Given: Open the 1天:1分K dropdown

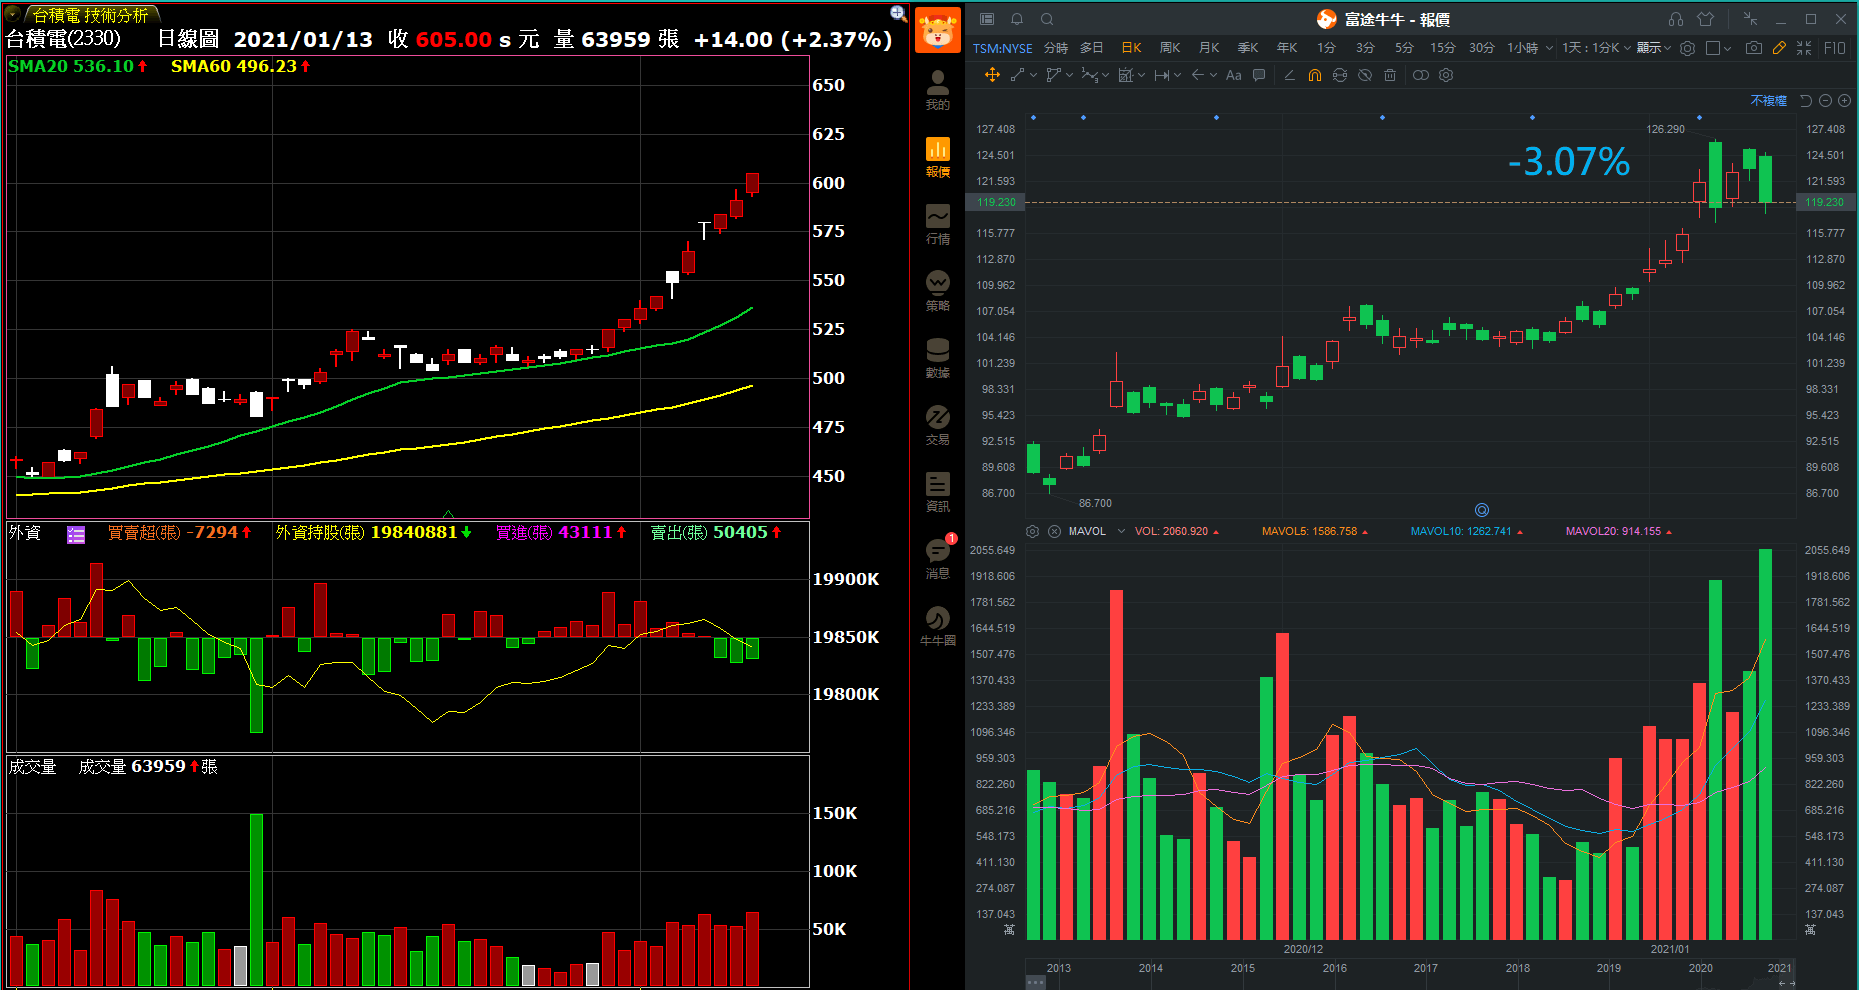Looking at the screenshot, I should coord(1596,48).
